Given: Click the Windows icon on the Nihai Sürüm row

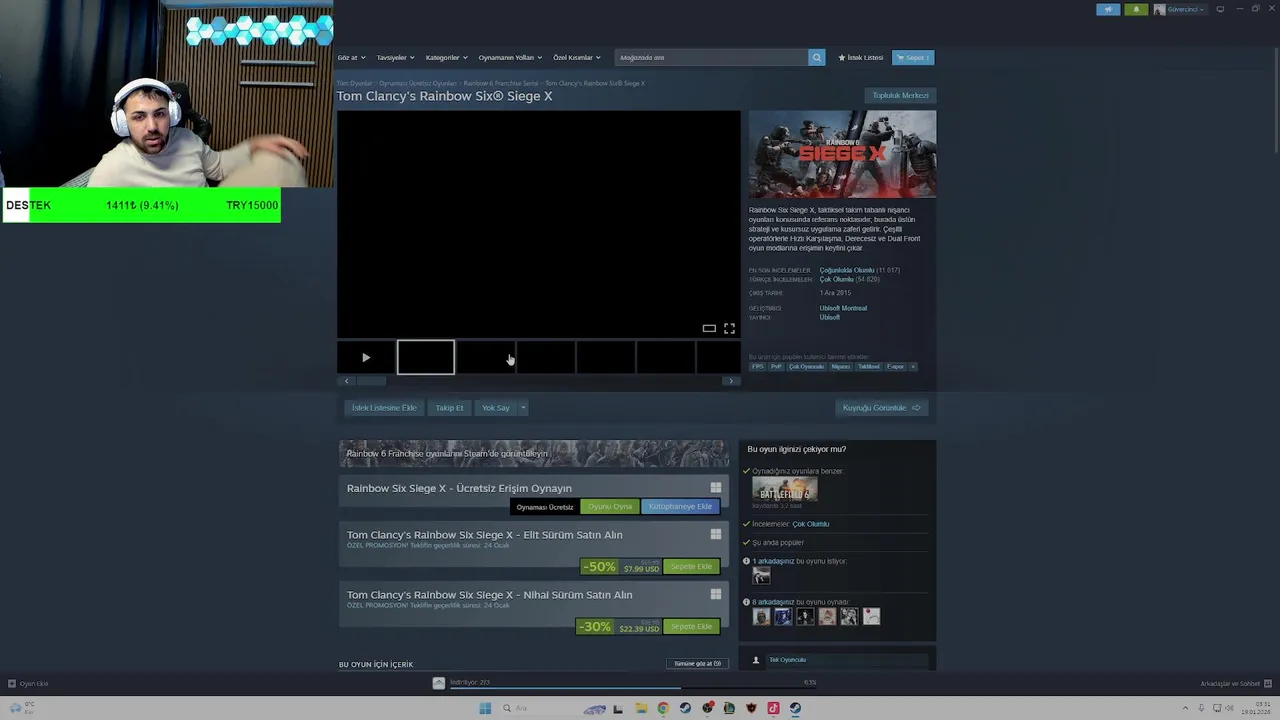Looking at the screenshot, I should click(x=715, y=594).
